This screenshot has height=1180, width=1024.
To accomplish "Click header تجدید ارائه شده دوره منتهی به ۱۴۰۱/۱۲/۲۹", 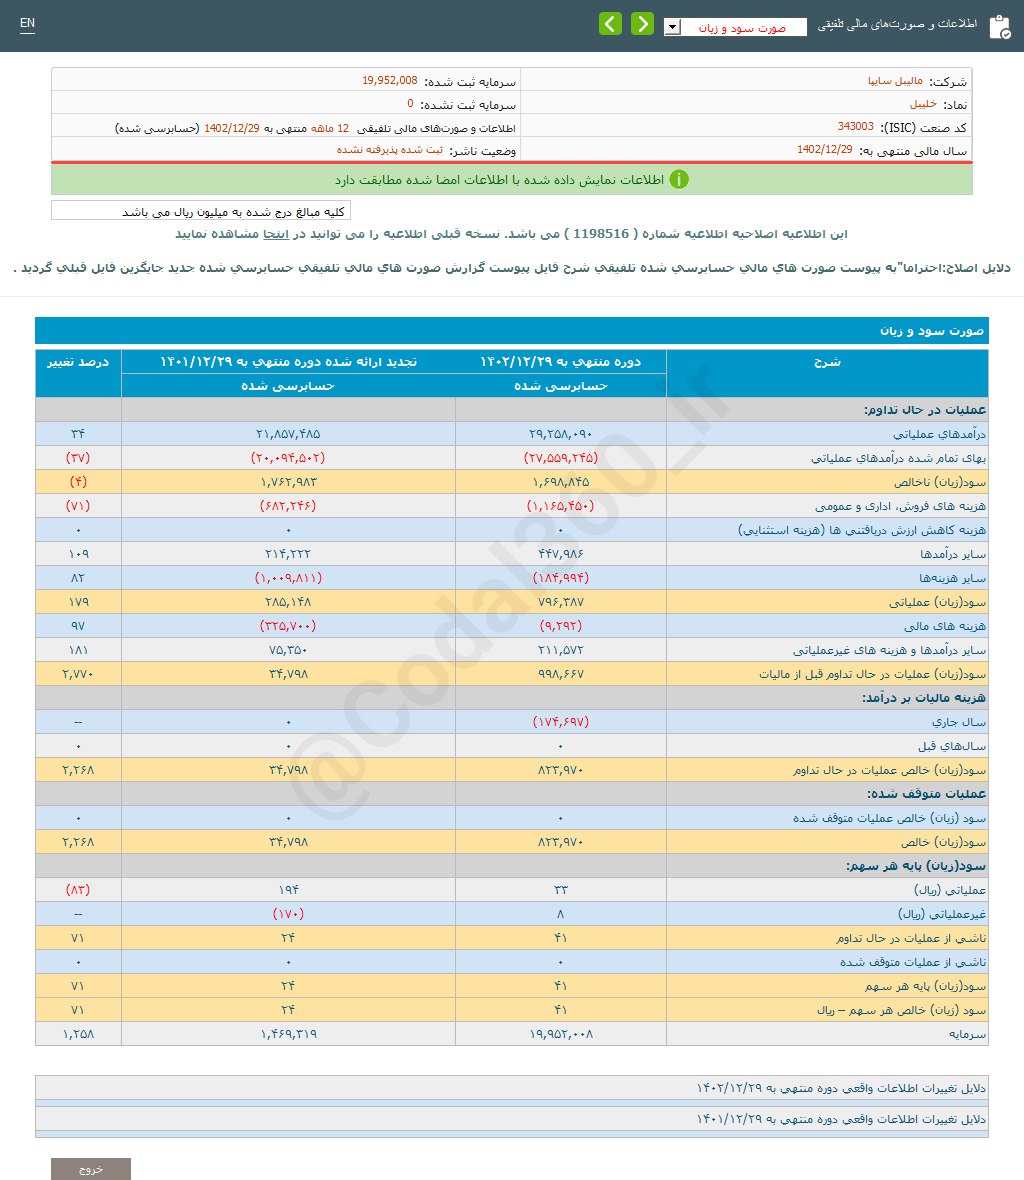I will pyautogui.click(x=288, y=362).
